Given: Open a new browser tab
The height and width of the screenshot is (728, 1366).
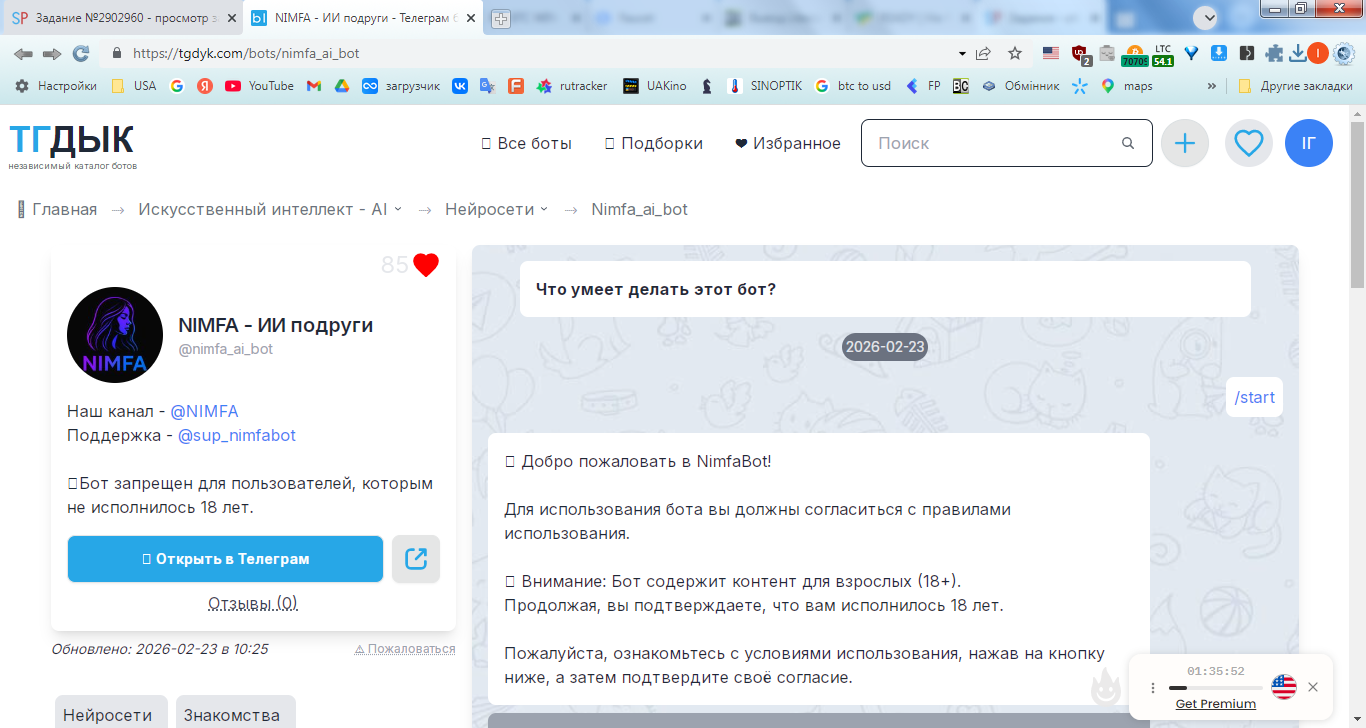Looking at the screenshot, I should pyautogui.click(x=501, y=18).
